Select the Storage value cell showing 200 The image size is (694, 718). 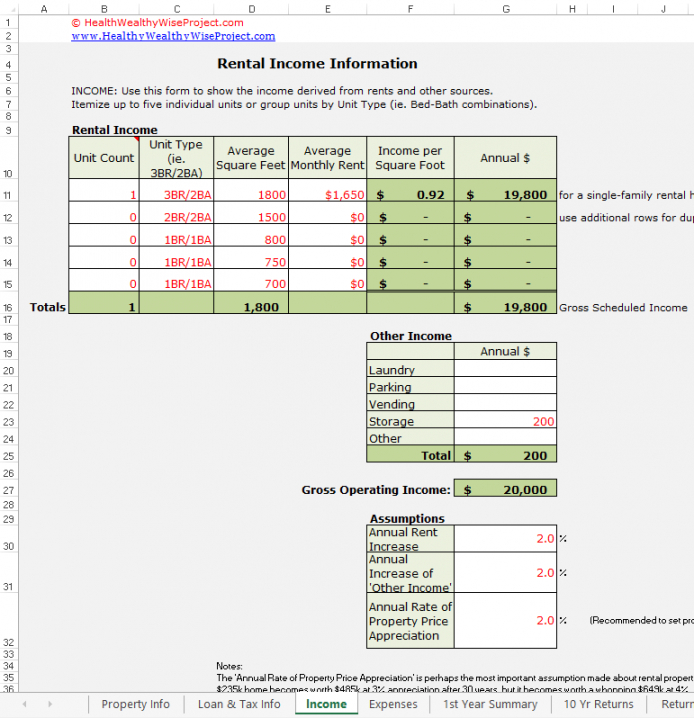click(505, 422)
